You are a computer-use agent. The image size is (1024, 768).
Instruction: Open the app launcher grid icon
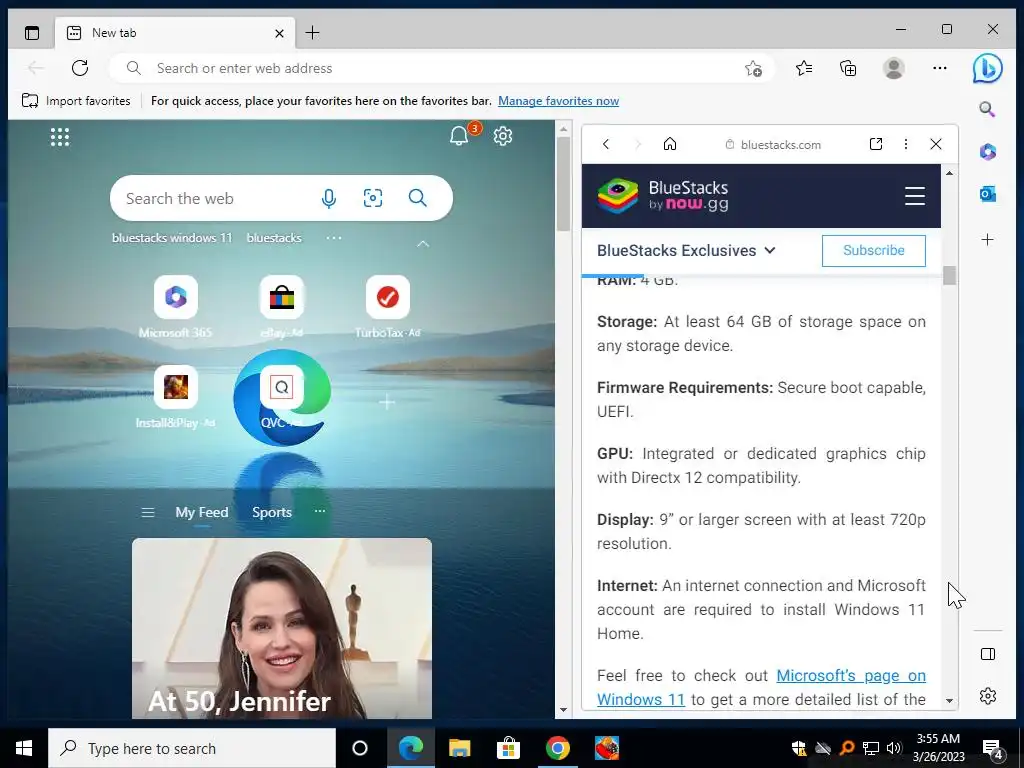[59, 136]
